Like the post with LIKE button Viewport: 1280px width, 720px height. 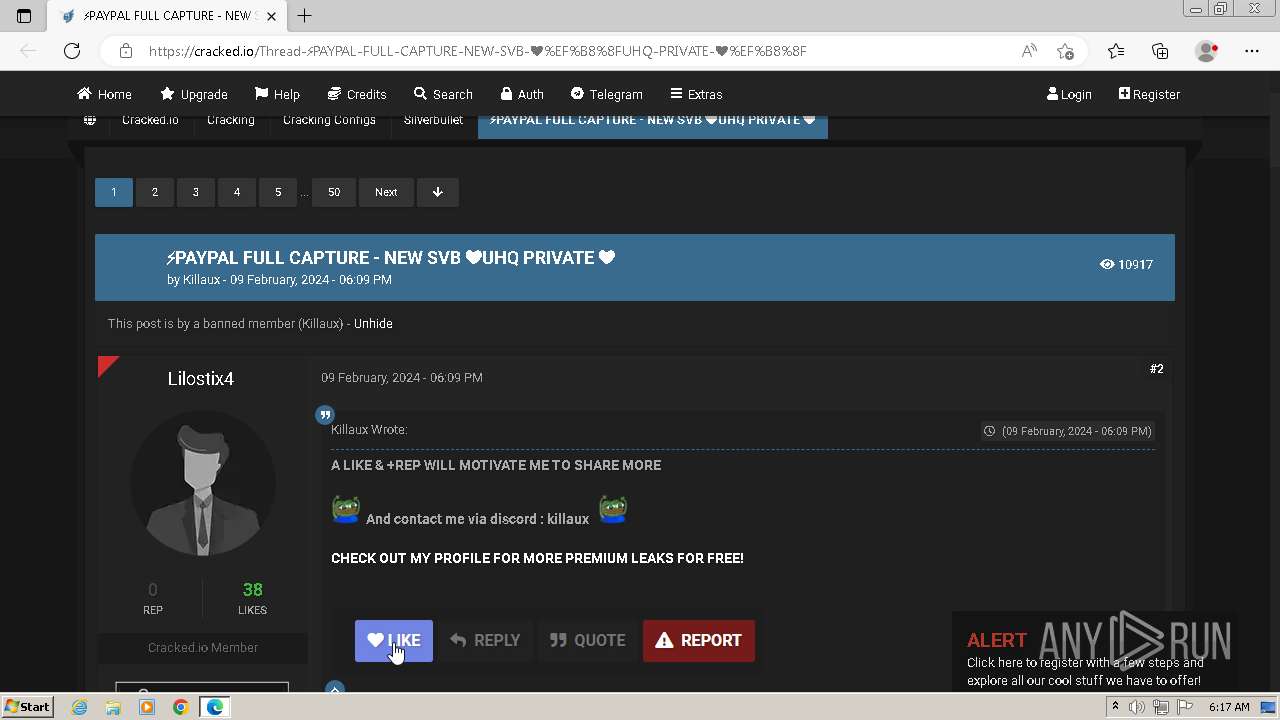coord(394,641)
